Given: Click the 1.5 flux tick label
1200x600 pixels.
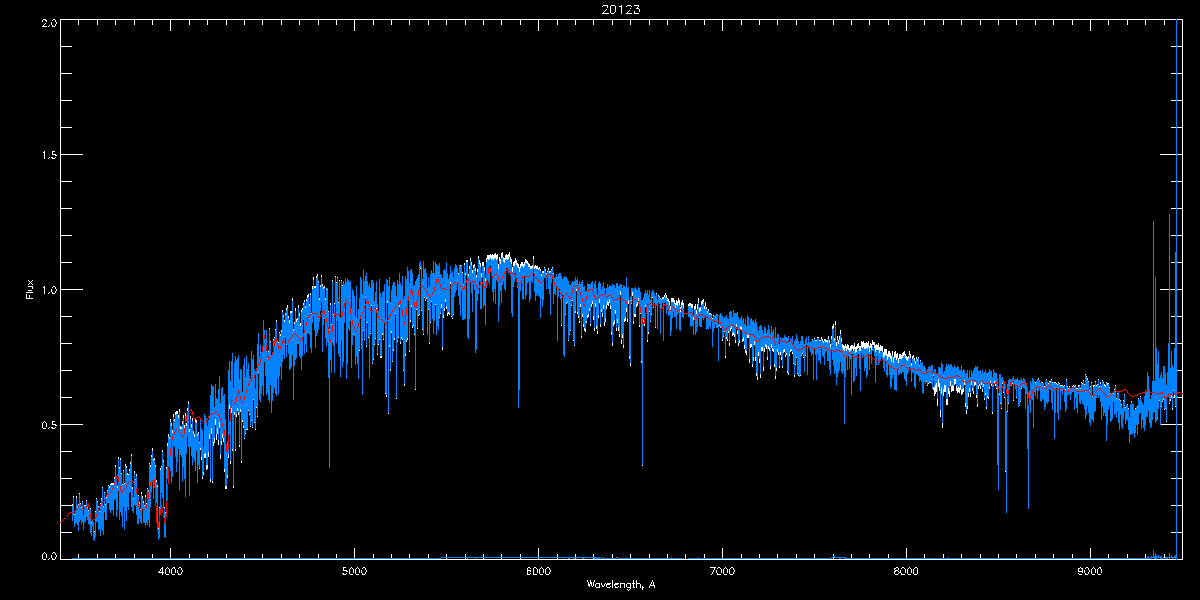Looking at the screenshot, I should click(48, 156).
